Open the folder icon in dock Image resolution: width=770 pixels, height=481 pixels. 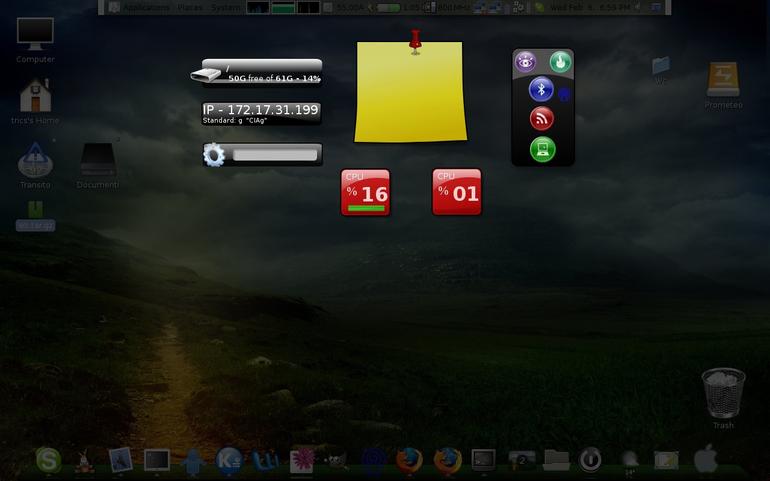(x=556, y=461)
